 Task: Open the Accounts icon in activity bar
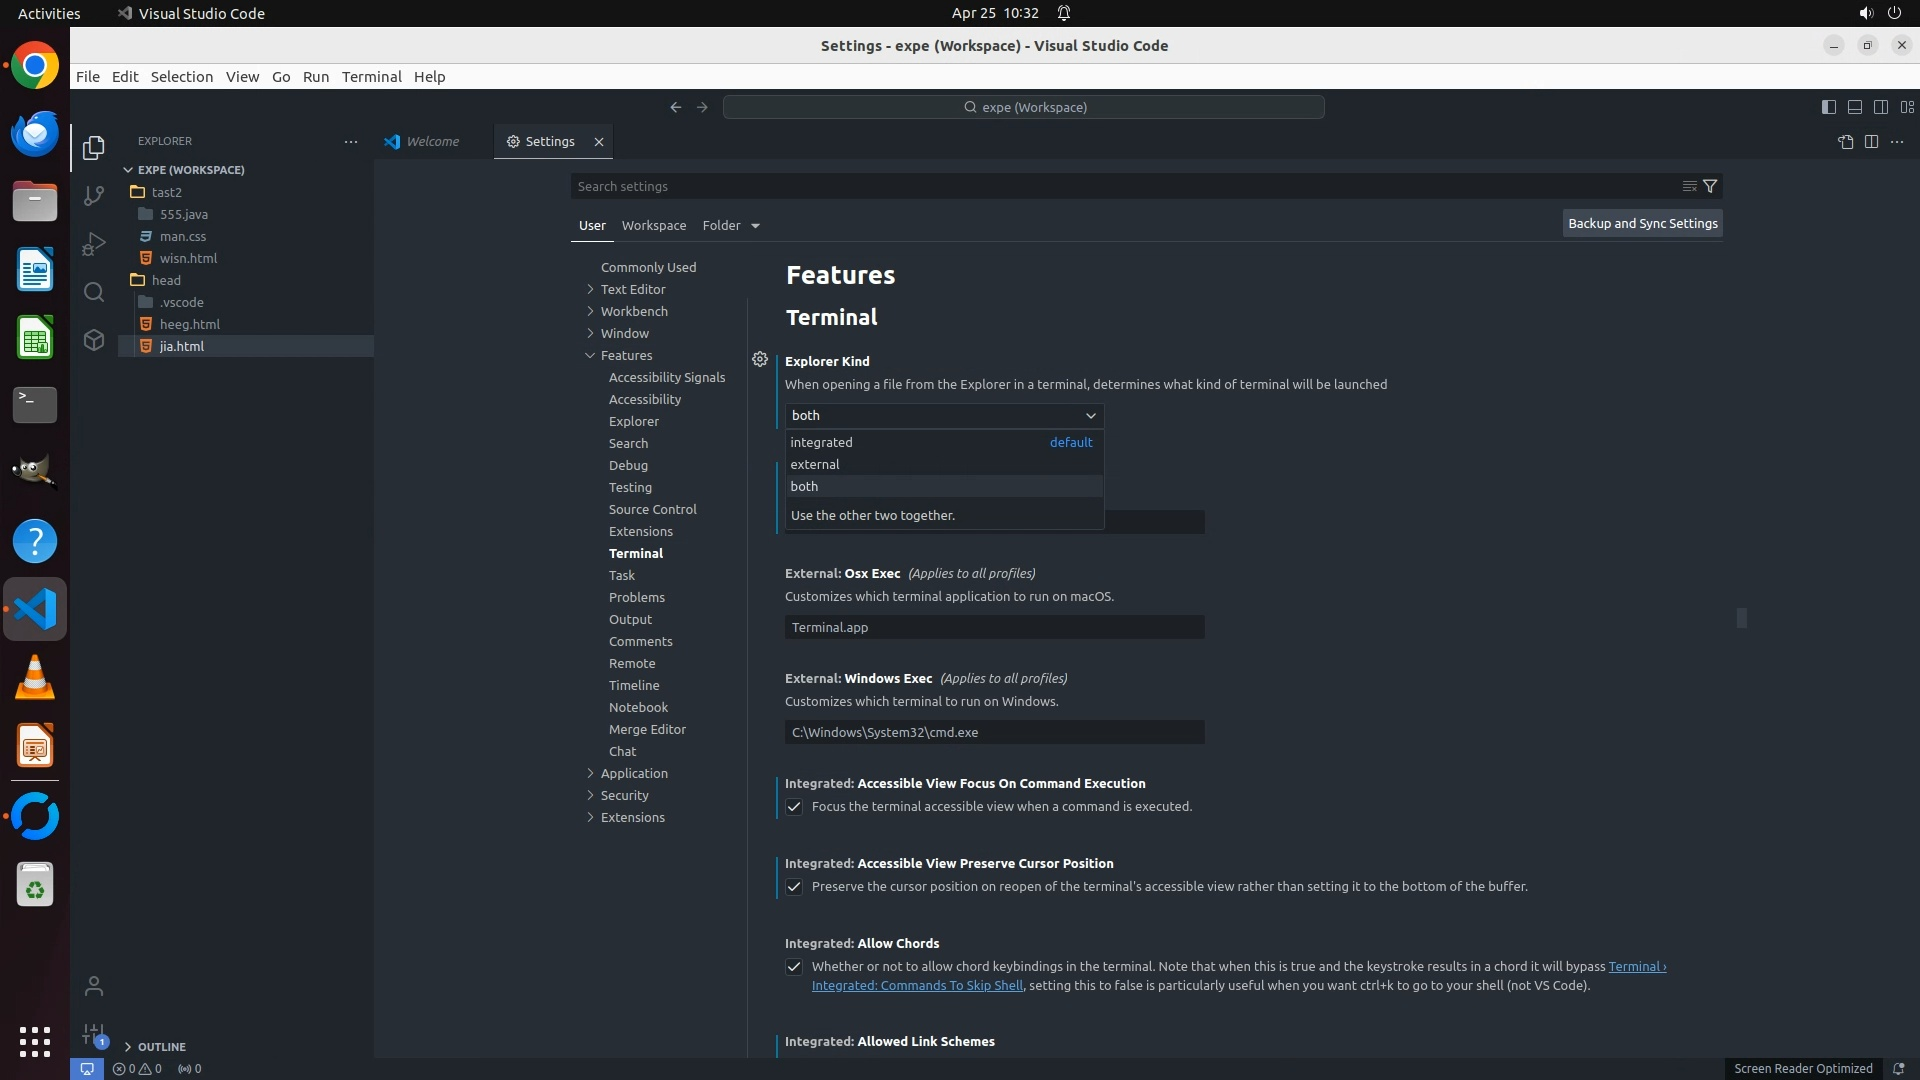click(94, 986)
